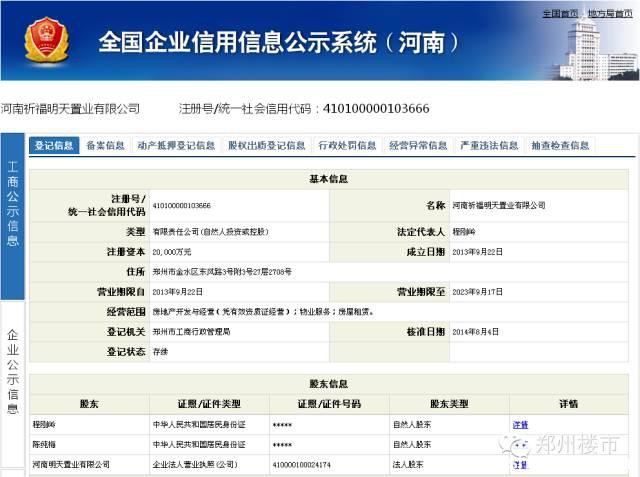640x477 pixels.
Task: Click the 详情 column header
Action: [568, 404]
